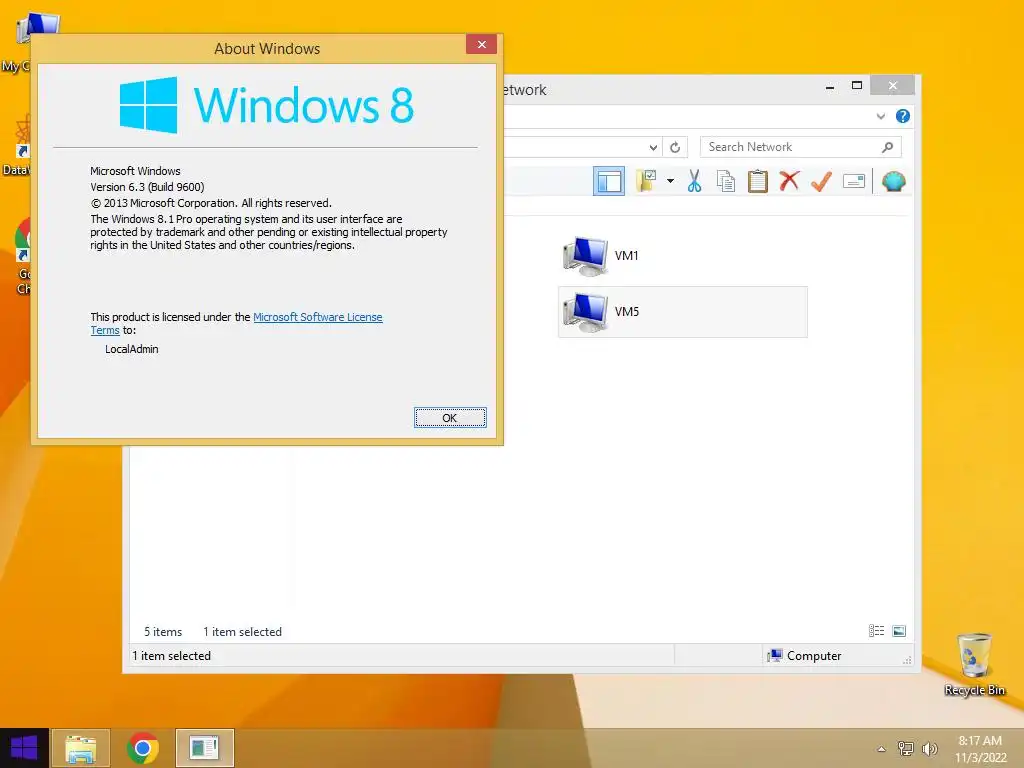Switch to large icons view in Network window
Image resolution: width=1024 pixels, height=768 pixels.
[x=899, y=631]
